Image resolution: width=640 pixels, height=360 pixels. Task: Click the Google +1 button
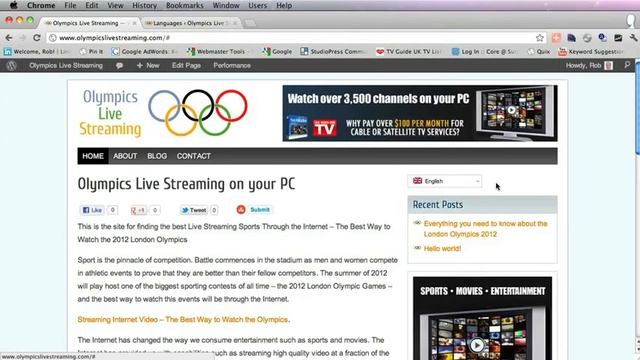pos(139,210)
